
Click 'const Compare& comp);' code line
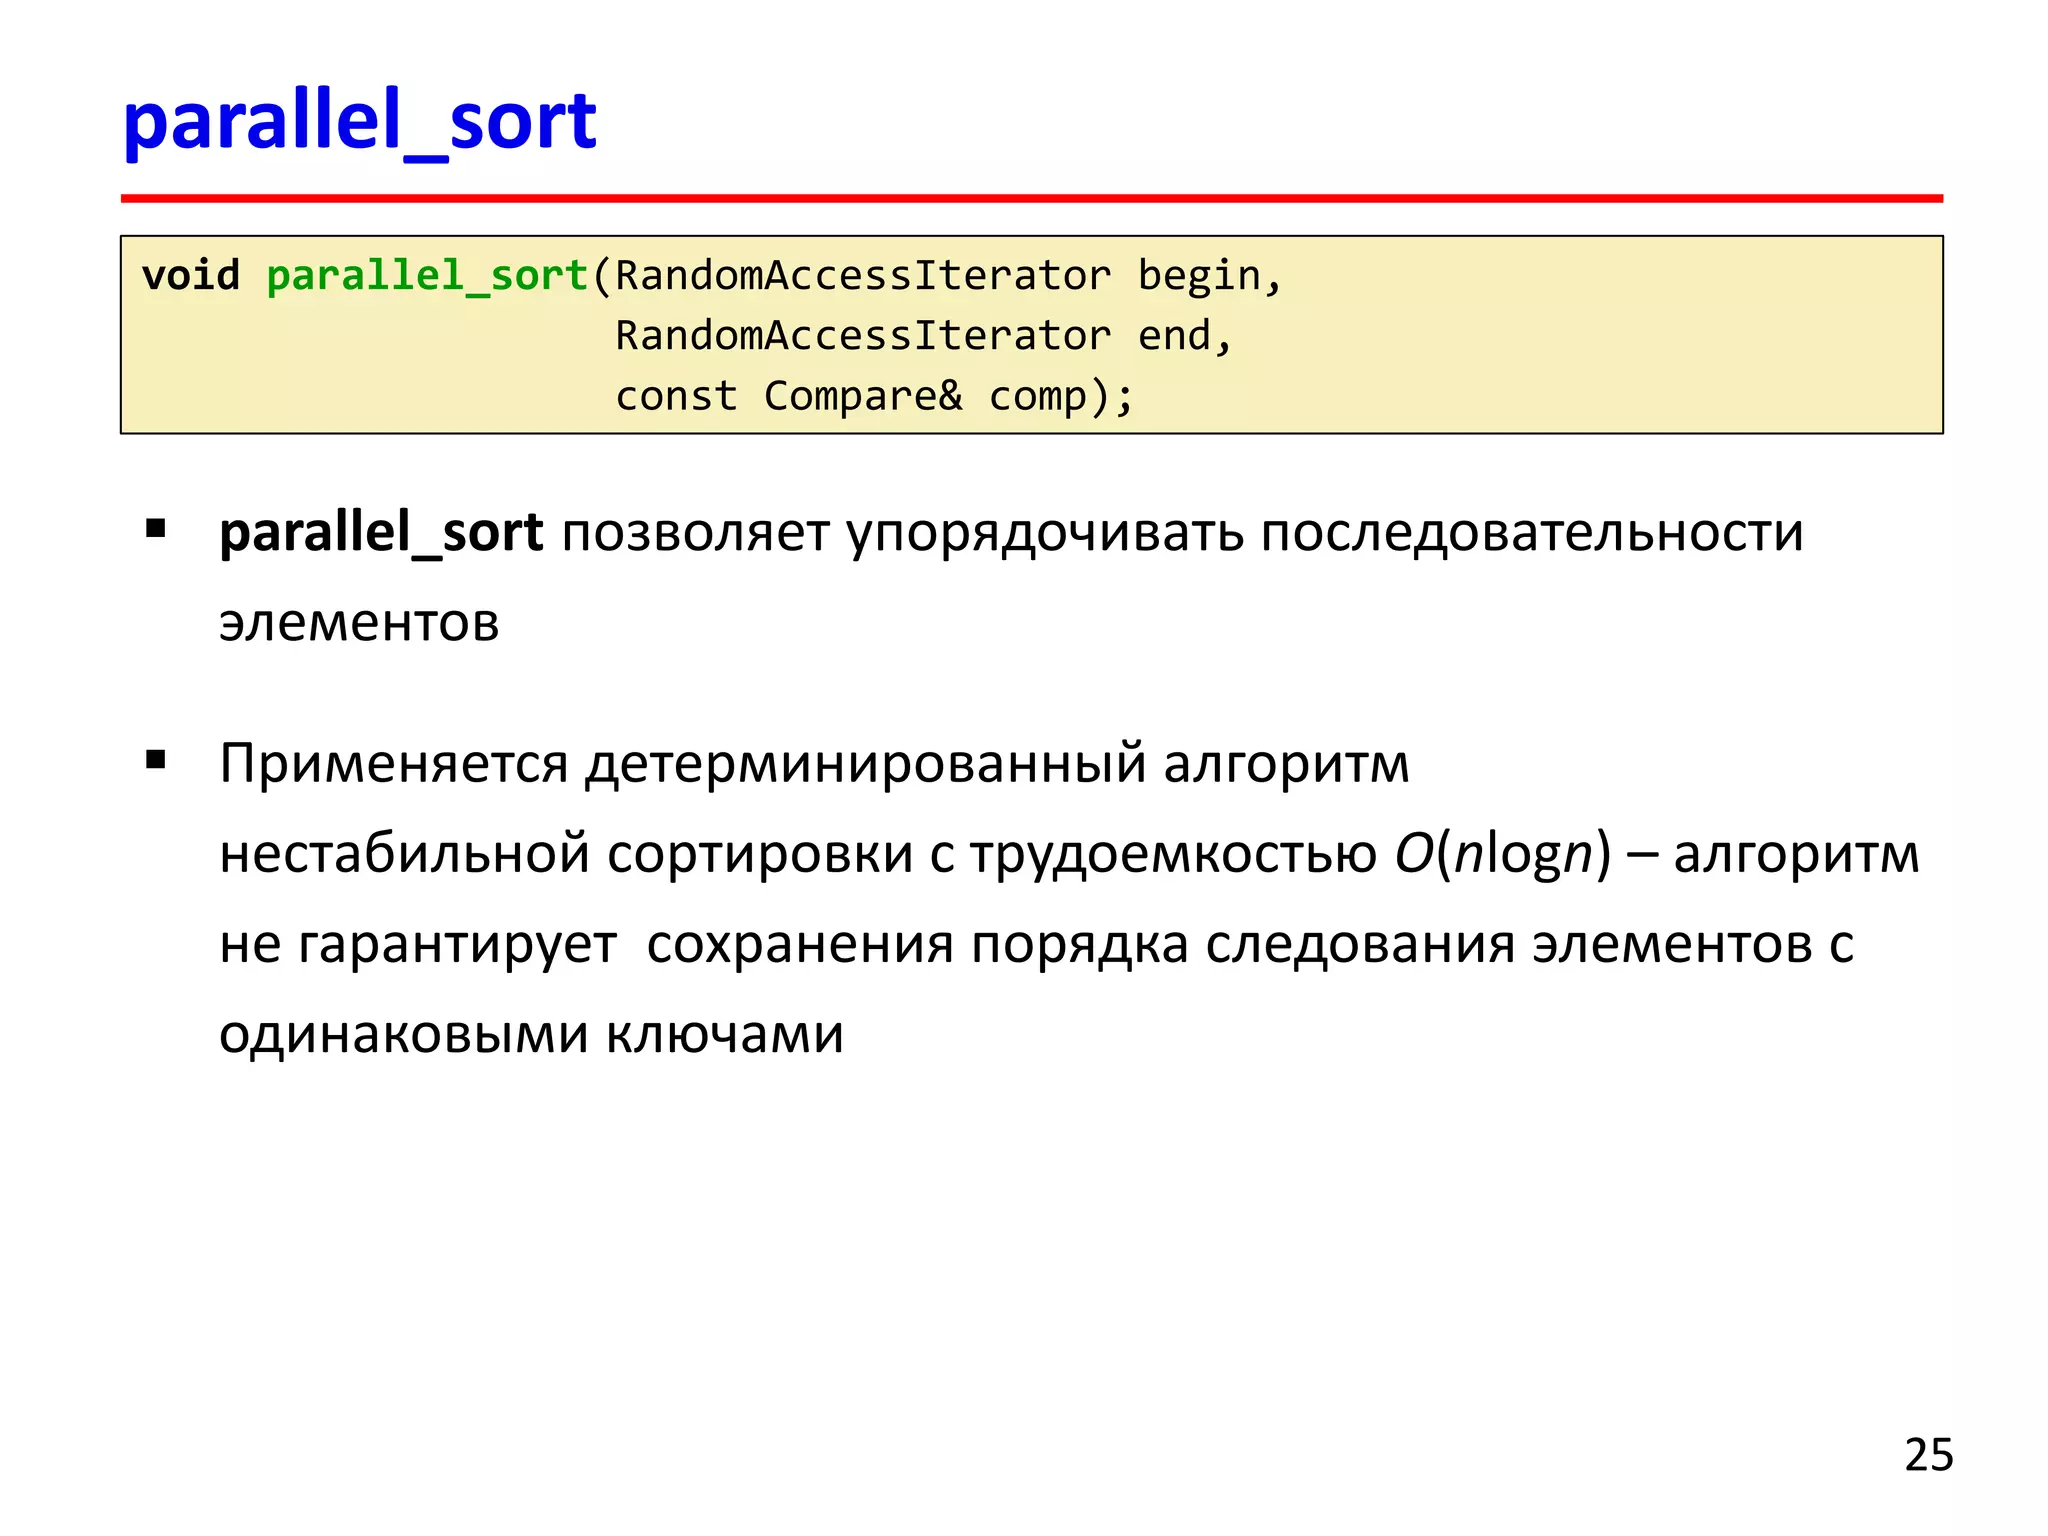click(874, 396)
